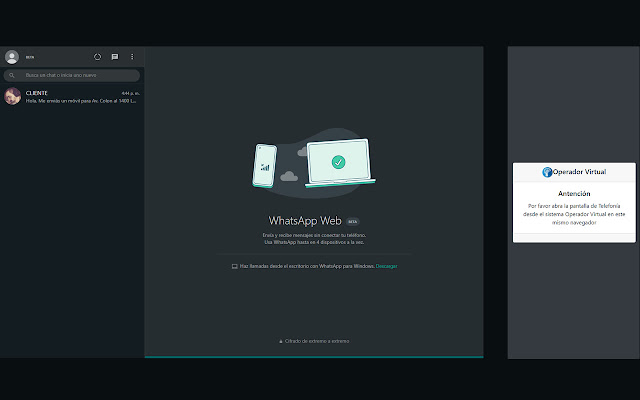640x400 pixels.
Task: Click the WhatsApp Web title text
Action: pyautogui.click(x=305, y=221)
